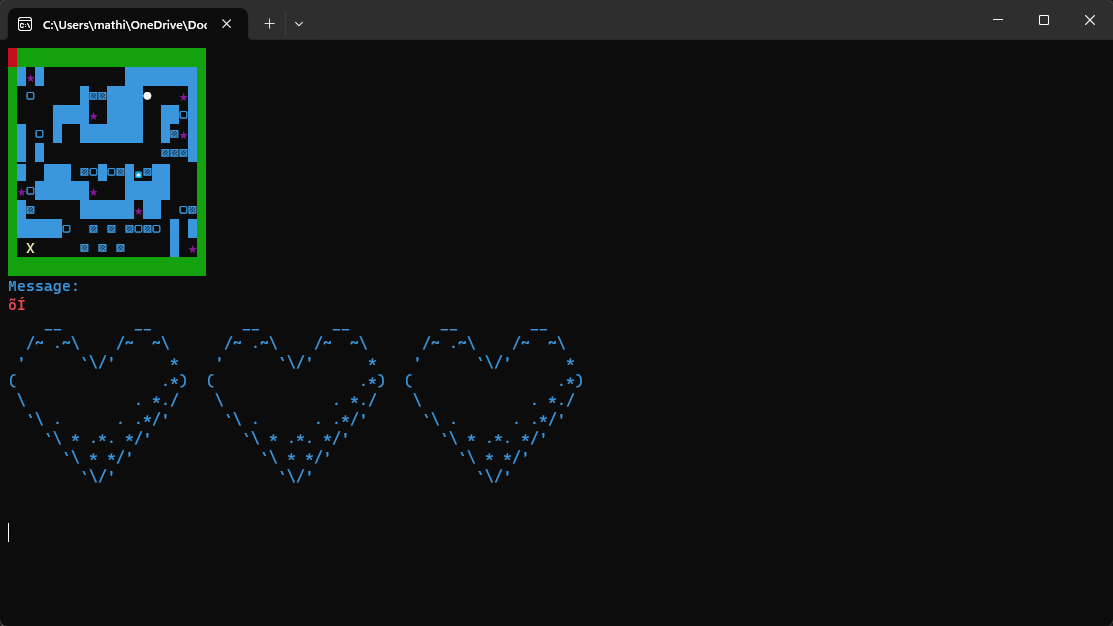The width and height of the screenshot is (1113, 626).
Task: Open a new tab with the plus button
Action: (x=268, y=23)
